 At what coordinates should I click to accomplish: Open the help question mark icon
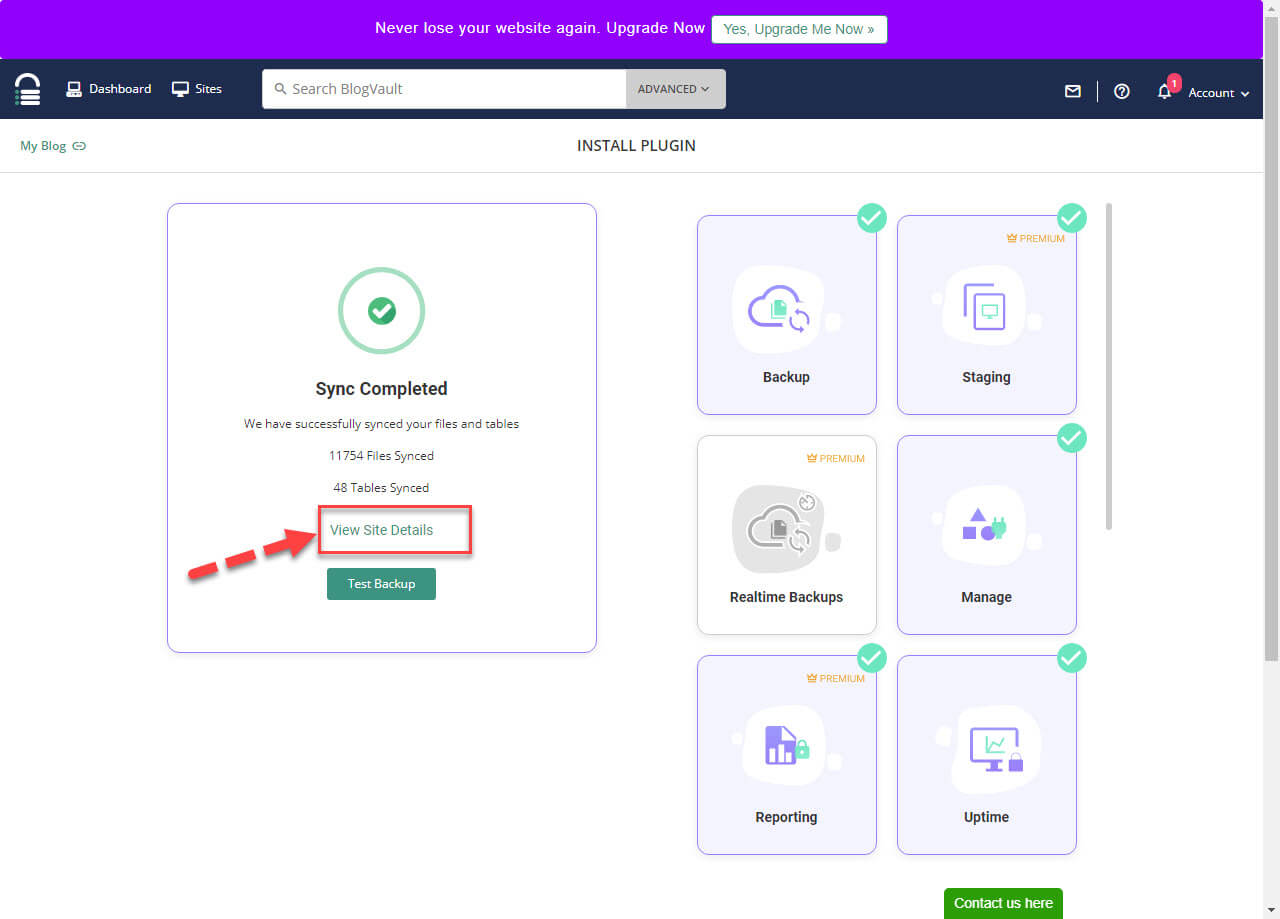(x=1122, y=91)
